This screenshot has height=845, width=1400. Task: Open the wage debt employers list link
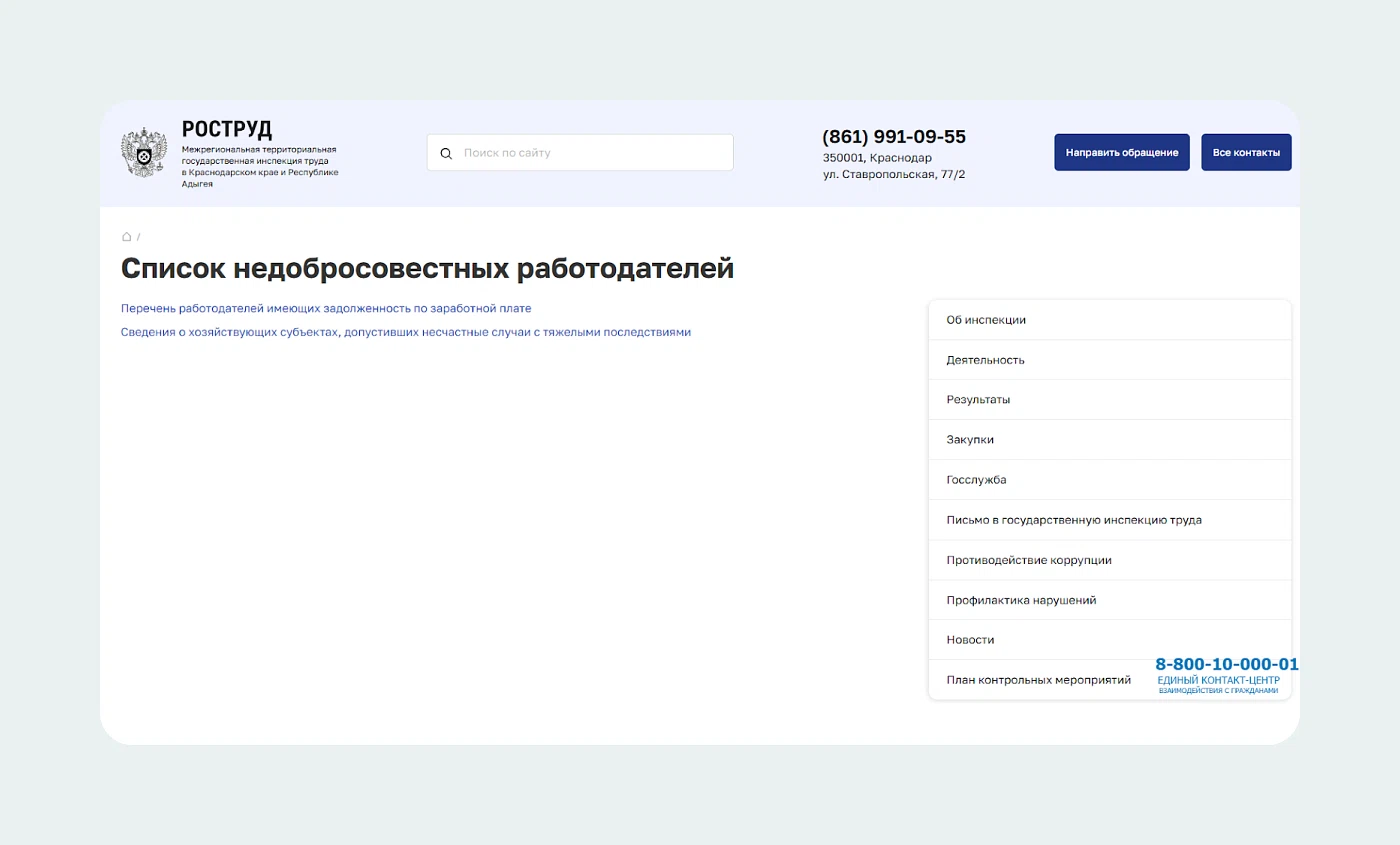(x=327, y=308)
